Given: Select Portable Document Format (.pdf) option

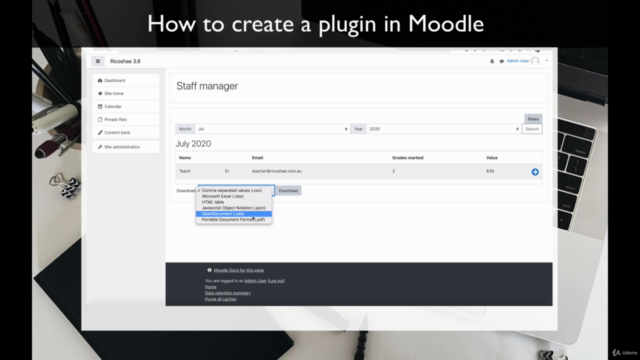Looking at the screenshot, I should [x=234, y=220].
